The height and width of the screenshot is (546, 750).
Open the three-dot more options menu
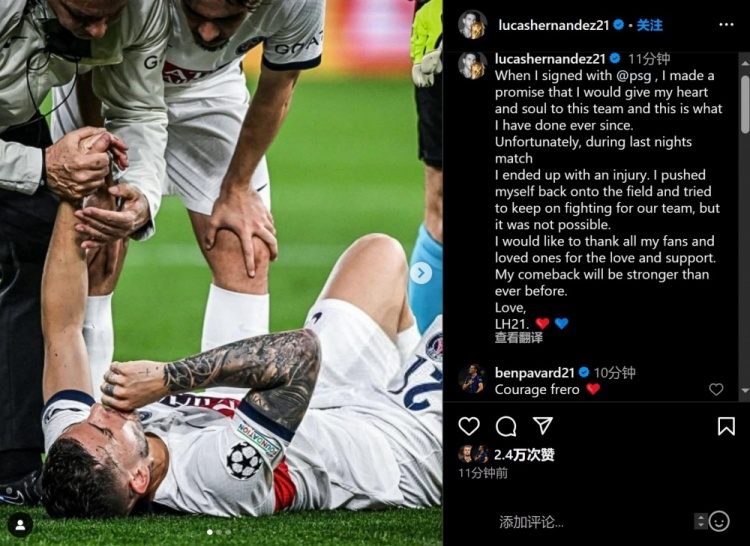click(726, 25)
